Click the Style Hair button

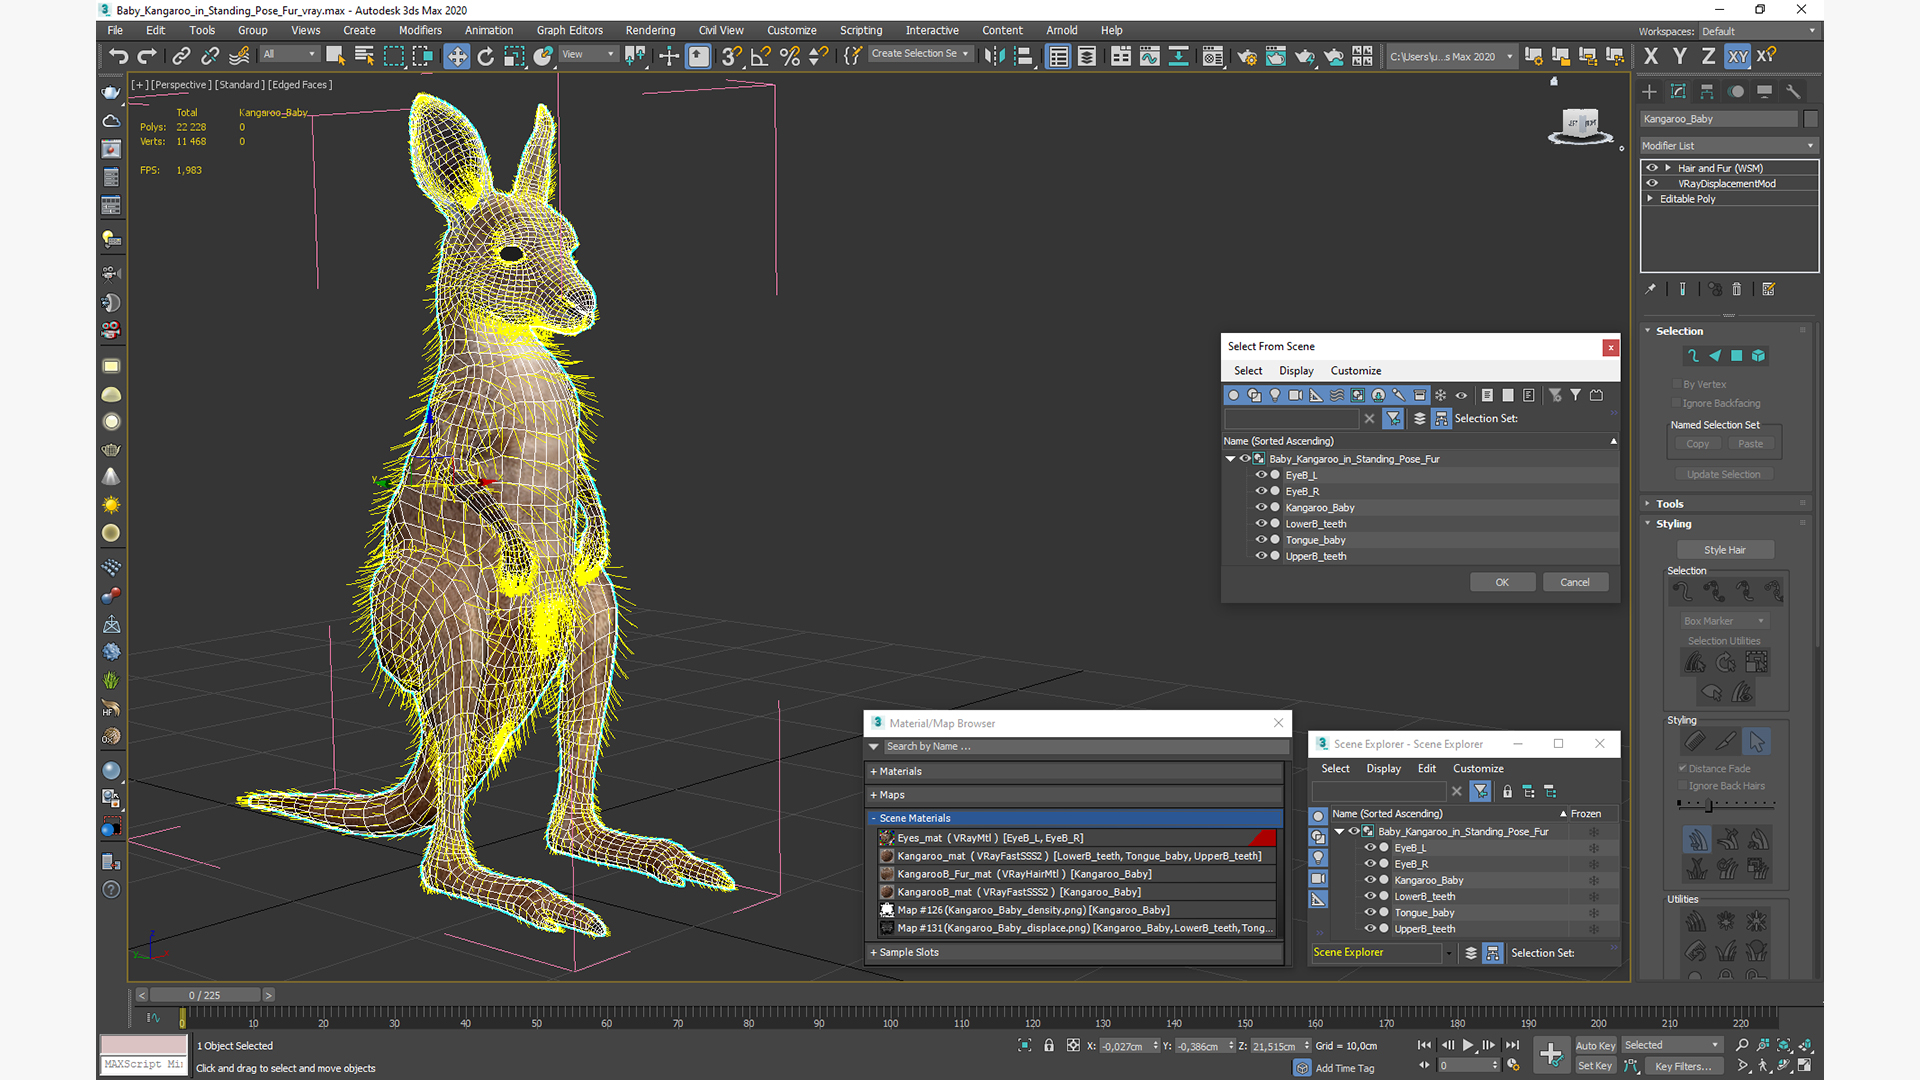[x=1724, y=550]
